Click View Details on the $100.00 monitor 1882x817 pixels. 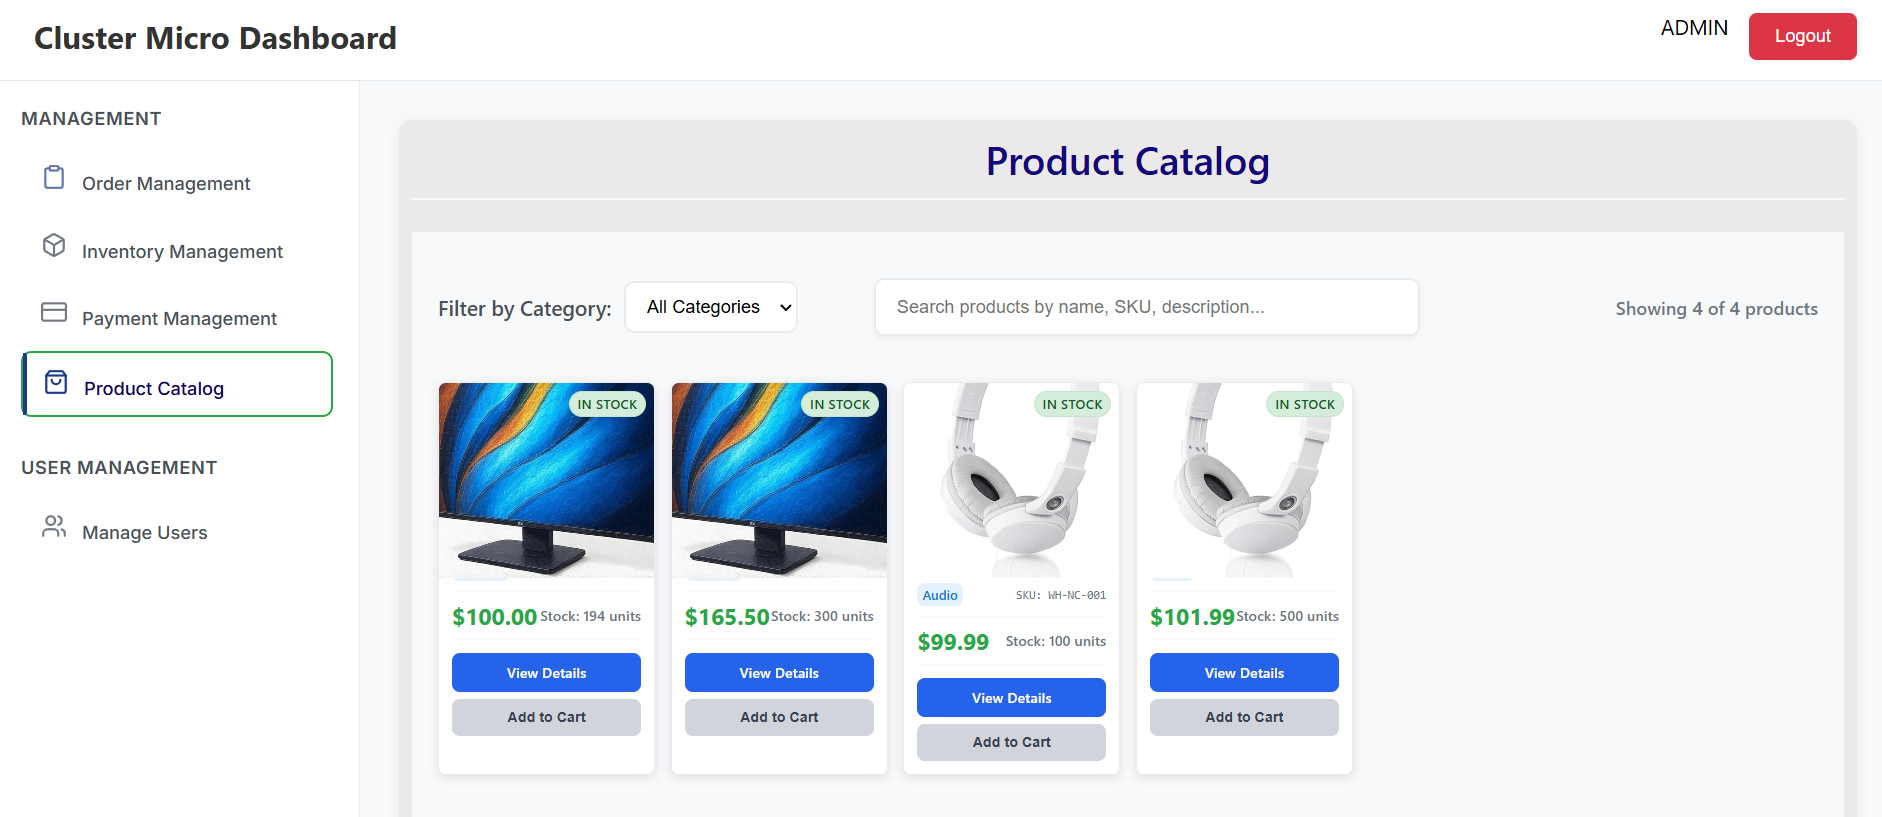[x=546, y=672]
